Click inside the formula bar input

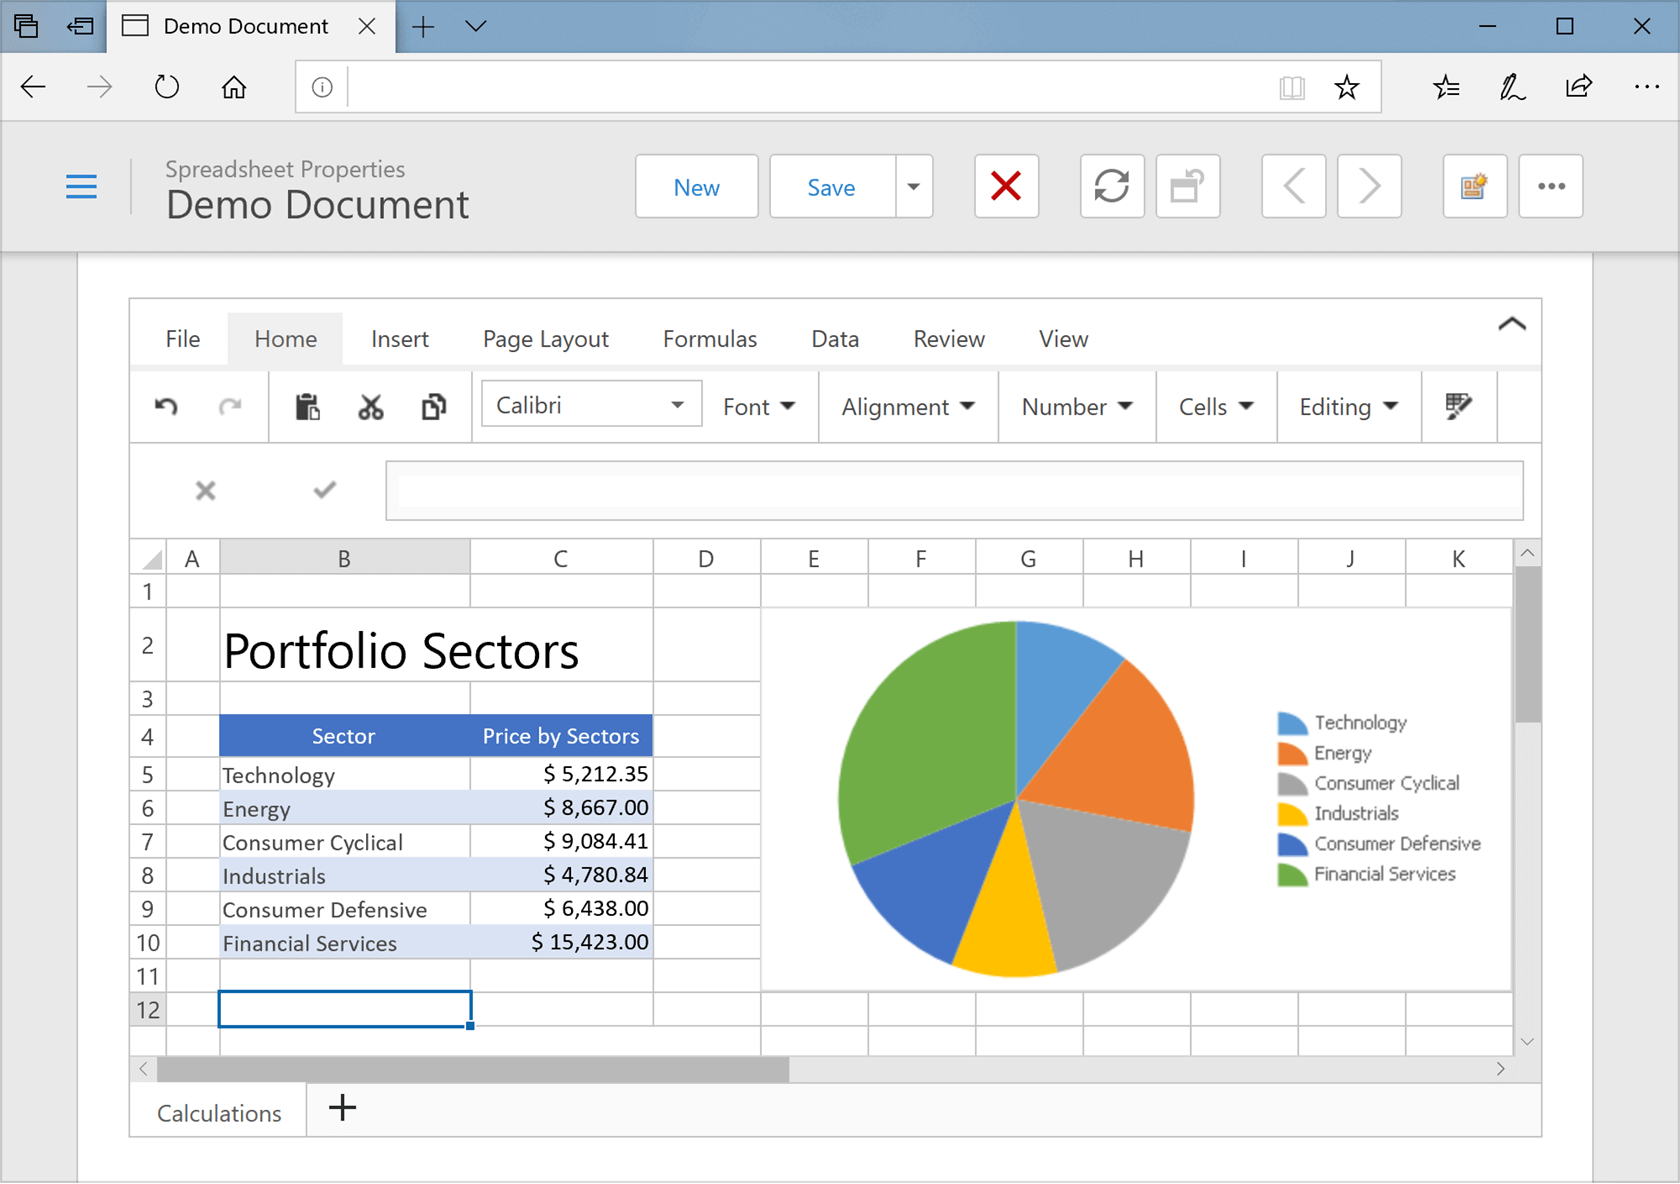click(x=954, y=491)
